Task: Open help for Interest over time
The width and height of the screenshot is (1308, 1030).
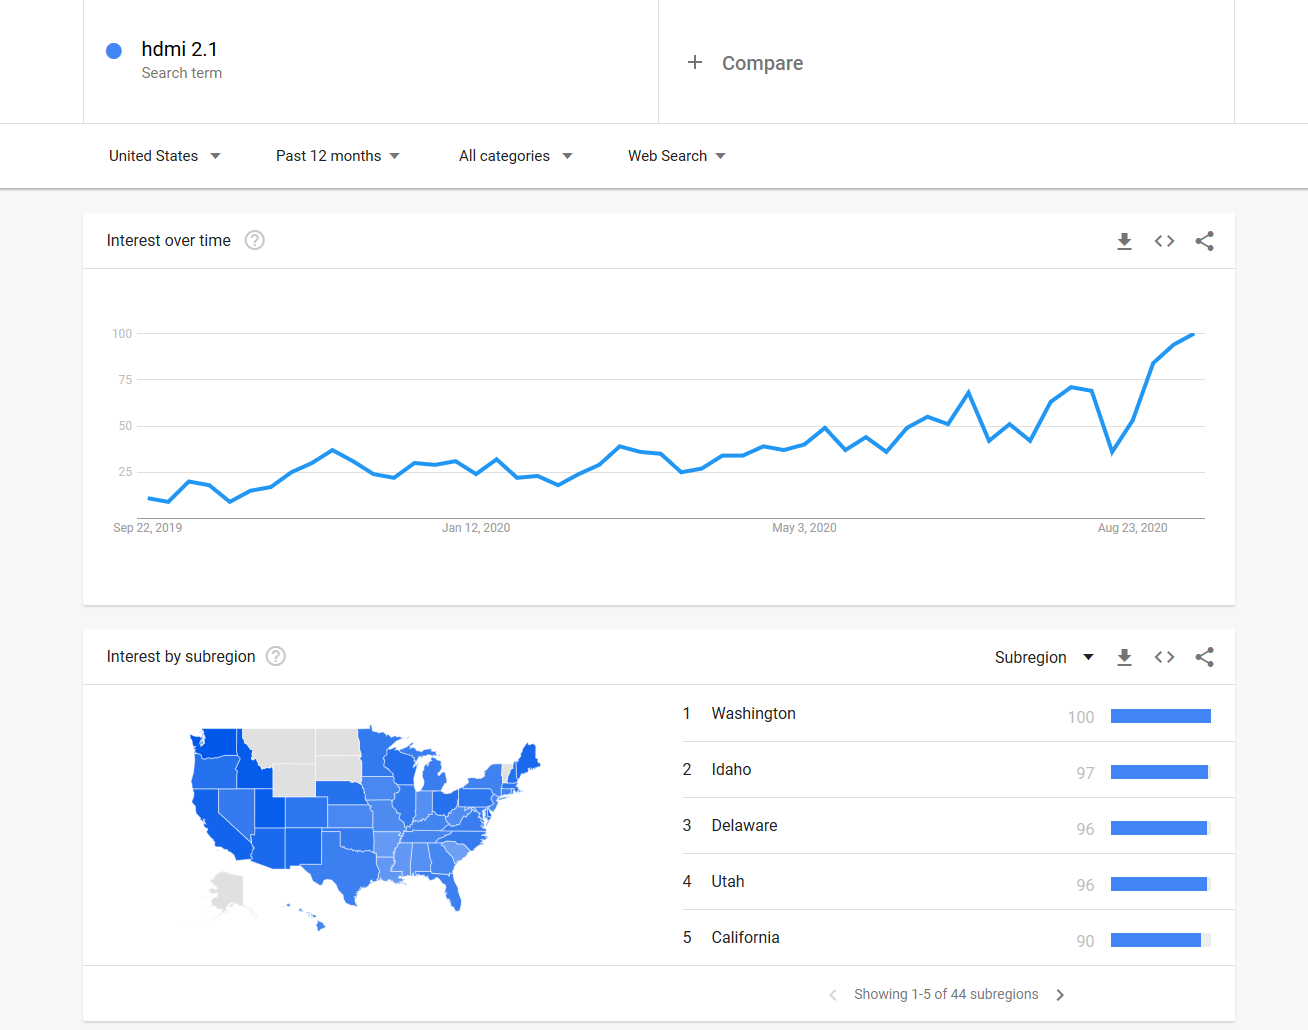Action: point(255,240)
